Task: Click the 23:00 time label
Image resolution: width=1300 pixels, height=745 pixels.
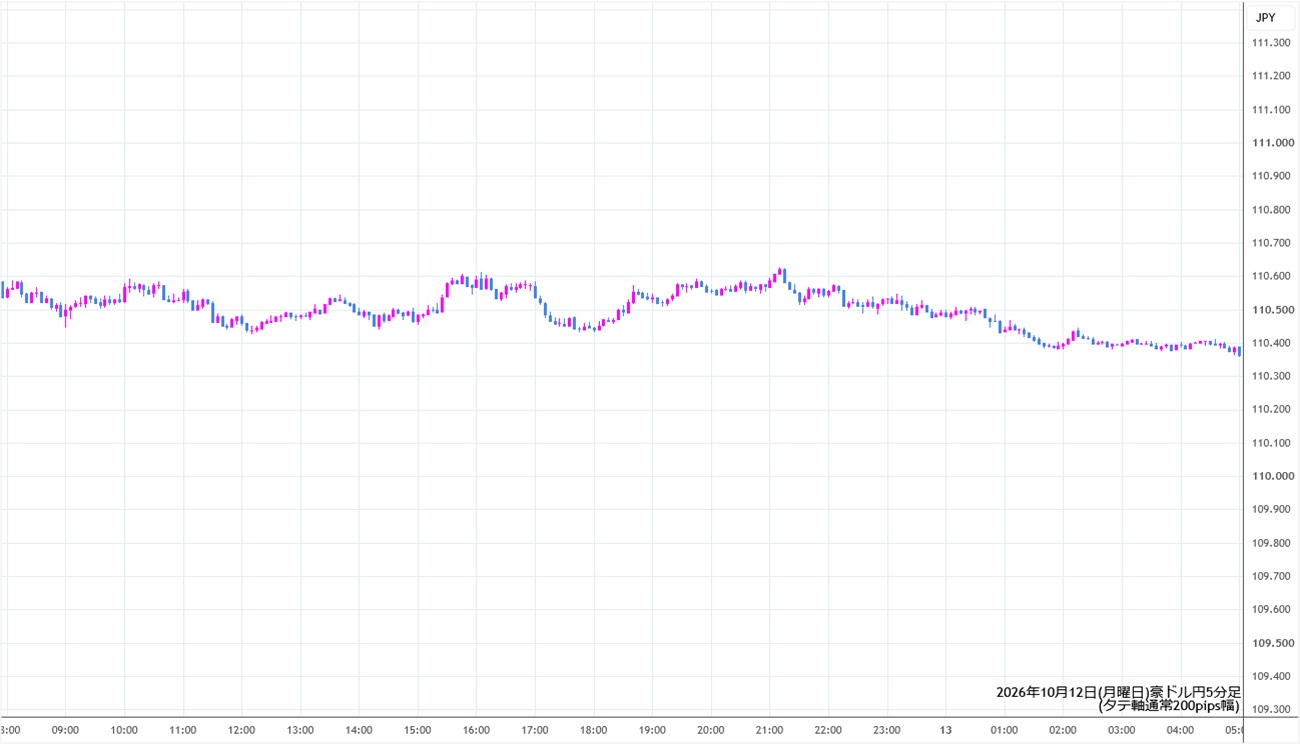Action: [x=887, y=730]
